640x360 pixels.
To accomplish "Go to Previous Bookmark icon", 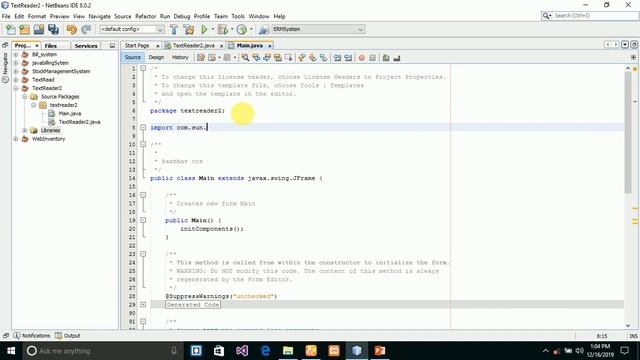I will tap(302, 58).
